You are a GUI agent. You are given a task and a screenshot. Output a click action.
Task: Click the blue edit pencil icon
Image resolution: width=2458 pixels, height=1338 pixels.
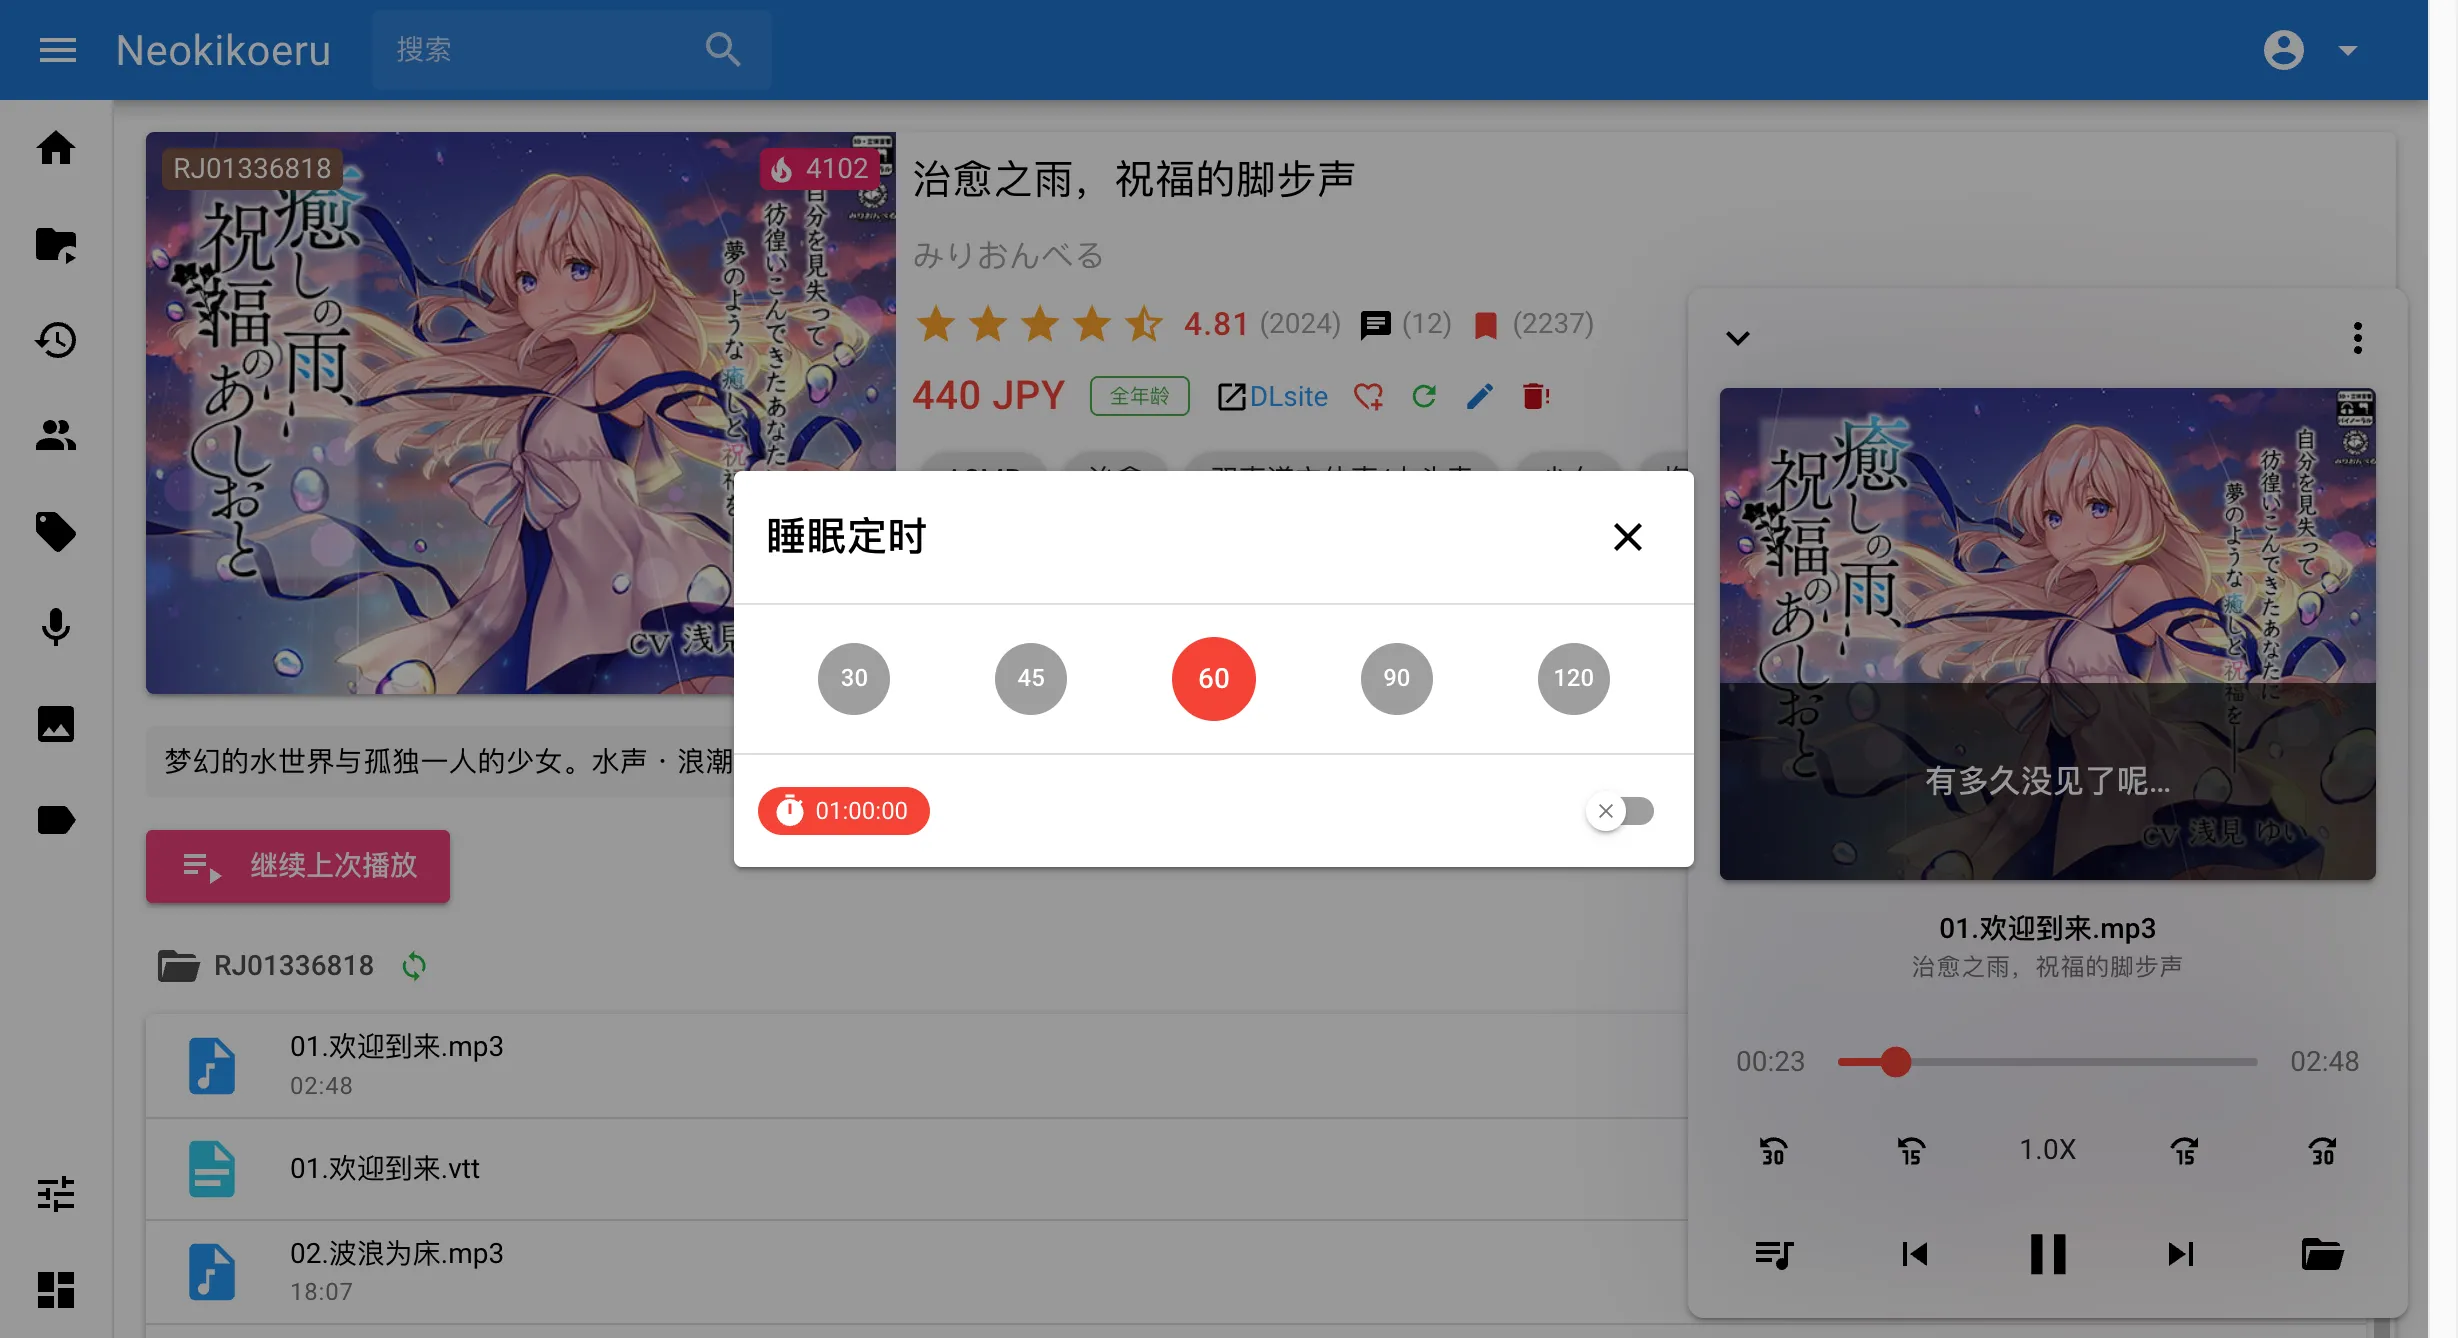coord(1480,396)
